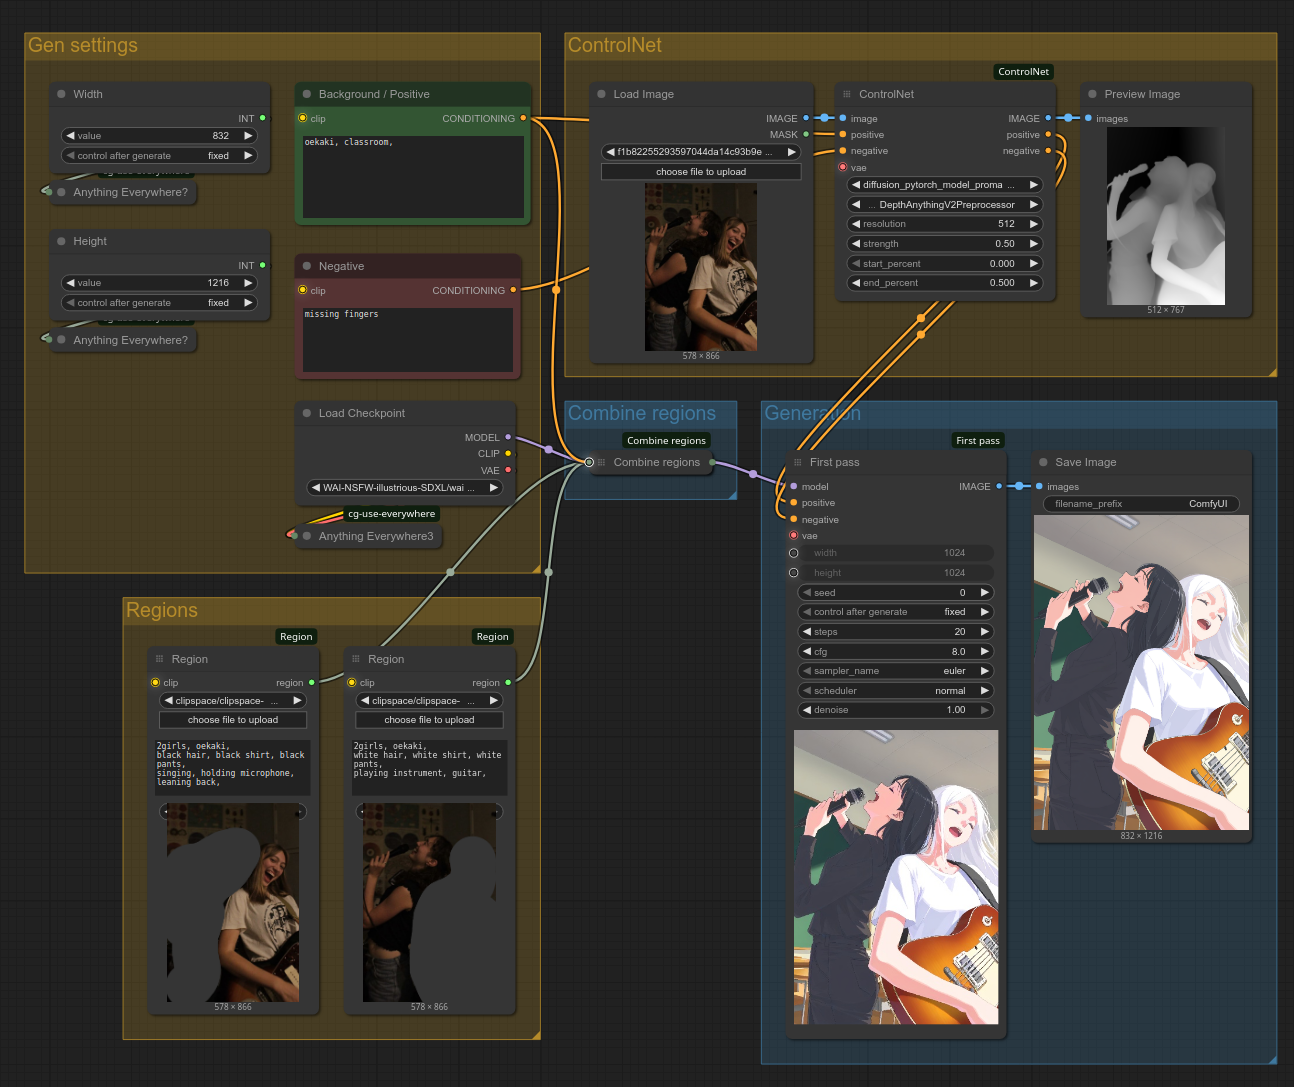Click the cg-use-everywhere badge
Screen dimensions: 1294x1087
(391, 514)
